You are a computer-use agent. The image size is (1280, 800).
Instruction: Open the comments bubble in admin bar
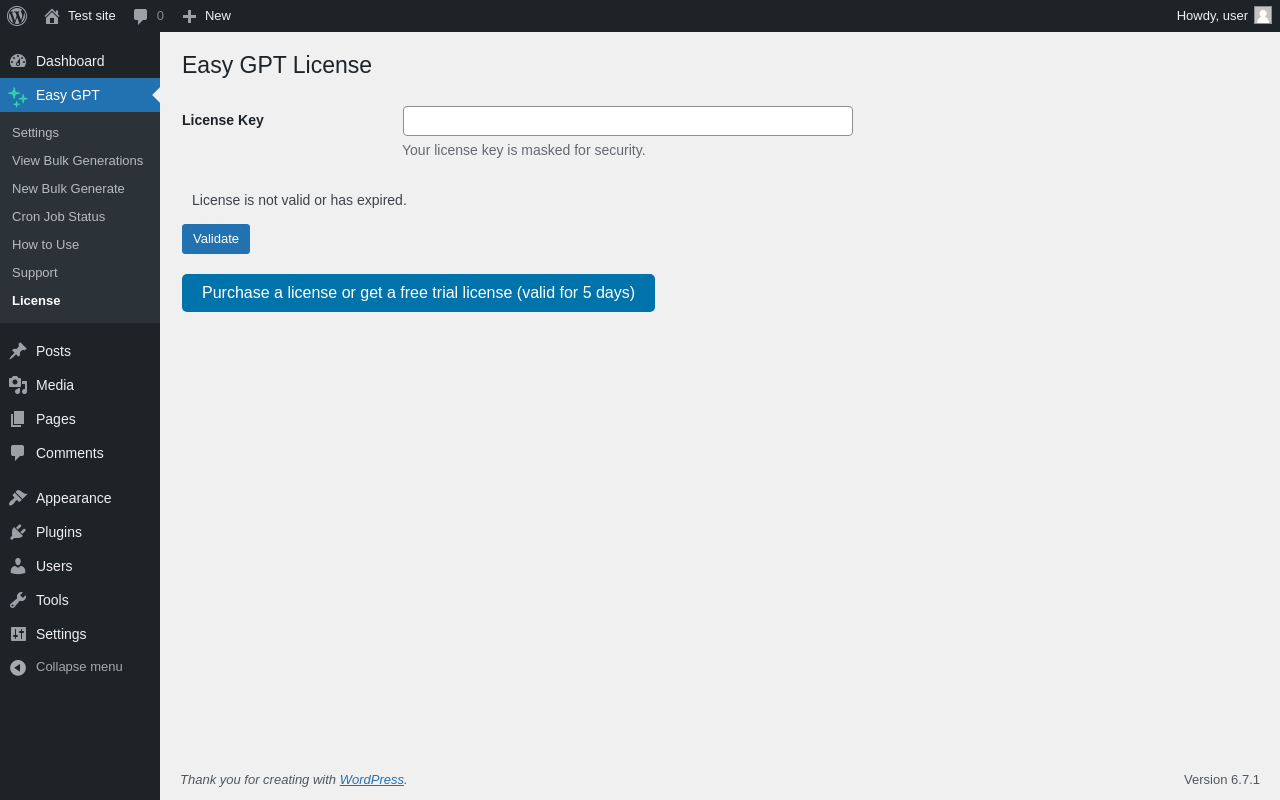pos(141,16)
